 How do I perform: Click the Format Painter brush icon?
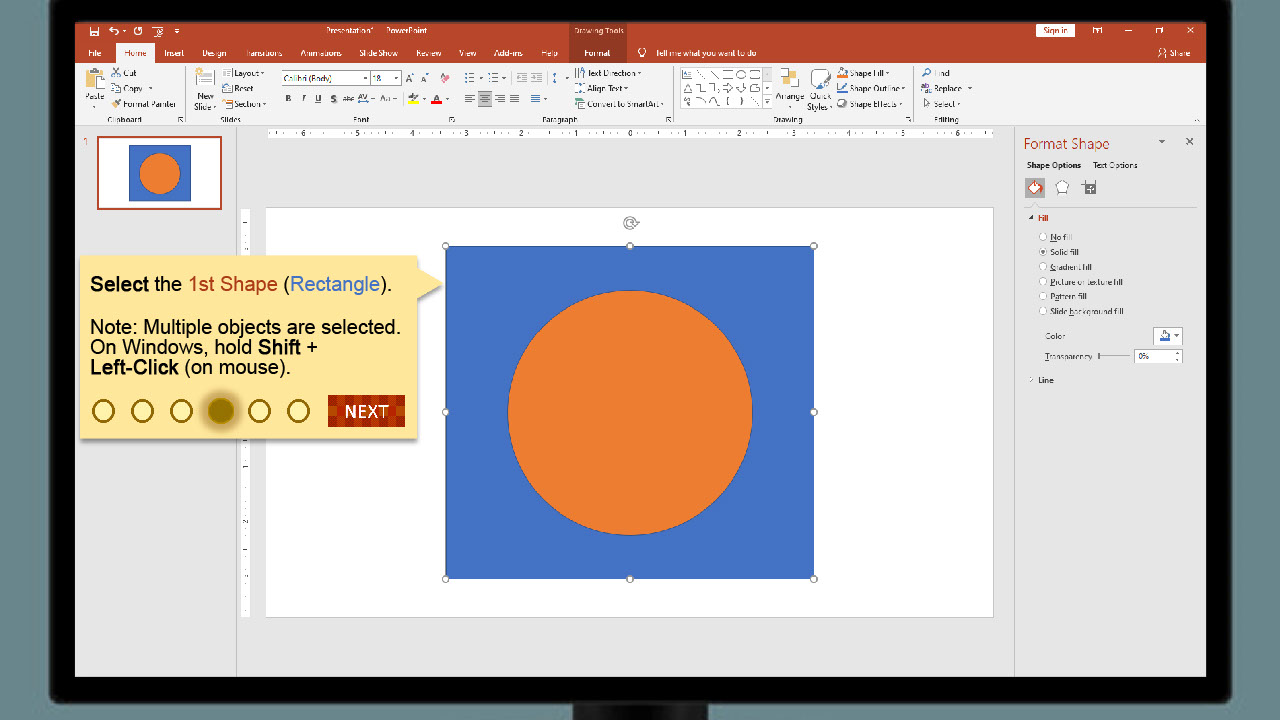point(117,104)
